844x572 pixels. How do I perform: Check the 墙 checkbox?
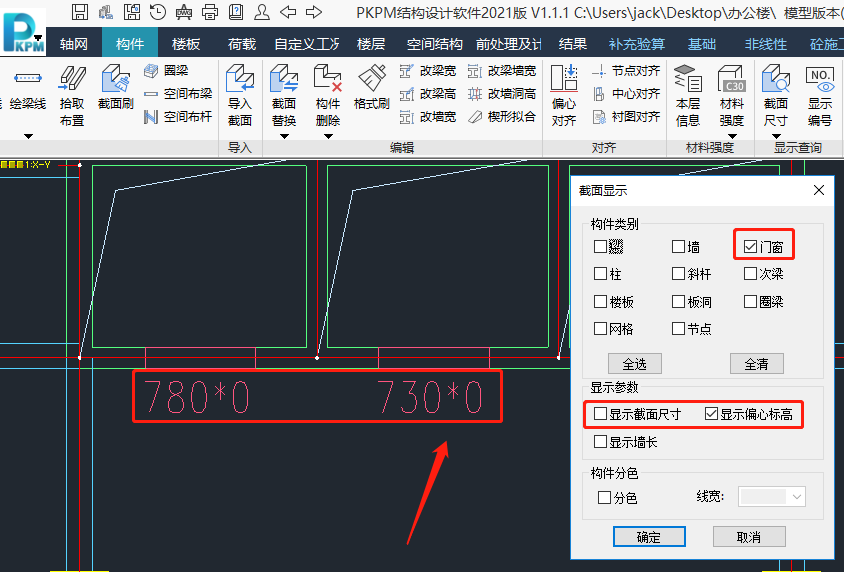click(678, 246)
